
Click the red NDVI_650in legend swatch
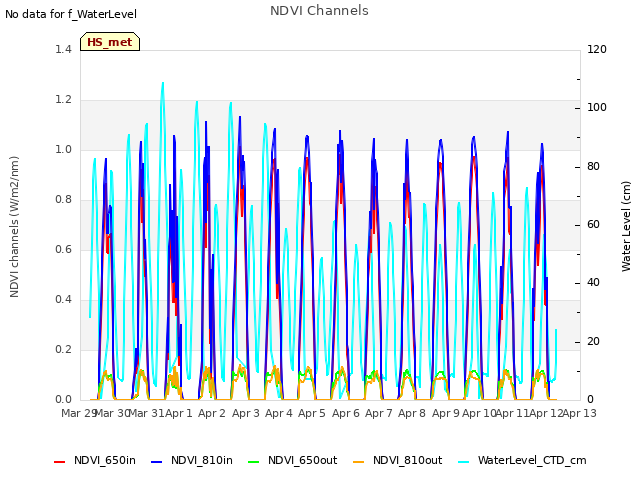pos(60,462)
